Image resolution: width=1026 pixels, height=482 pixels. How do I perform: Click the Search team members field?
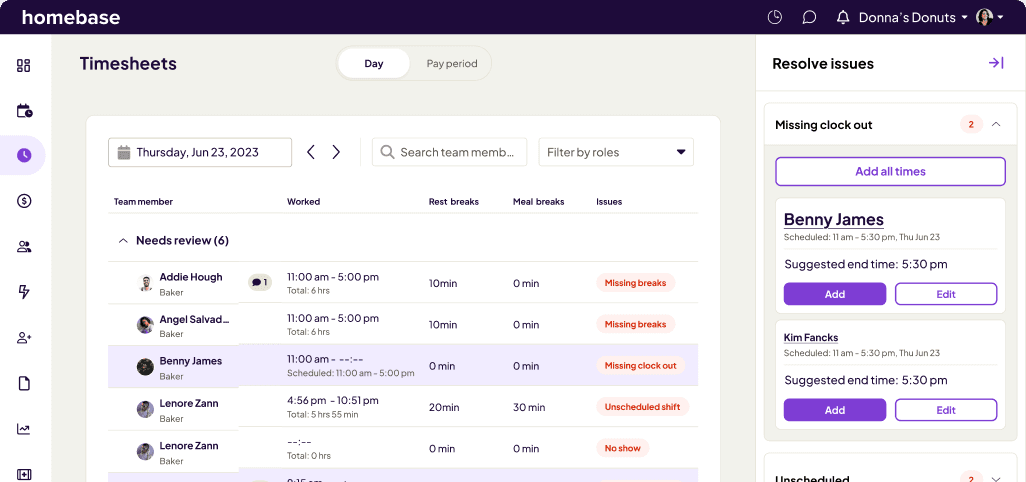449,152
